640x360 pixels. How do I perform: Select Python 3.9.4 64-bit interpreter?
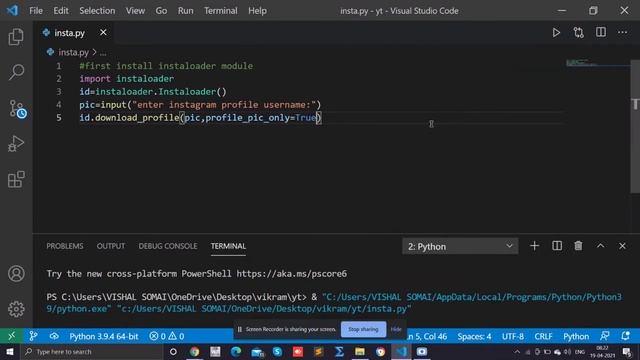click(104, 336)
